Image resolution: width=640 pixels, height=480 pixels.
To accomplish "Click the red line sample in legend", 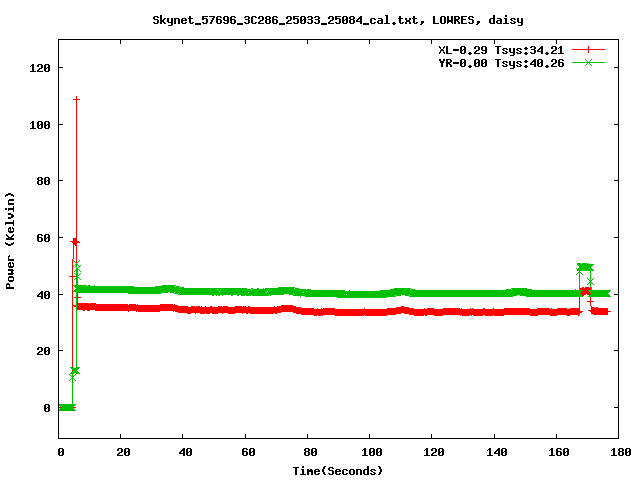I will tap(588, 50).
